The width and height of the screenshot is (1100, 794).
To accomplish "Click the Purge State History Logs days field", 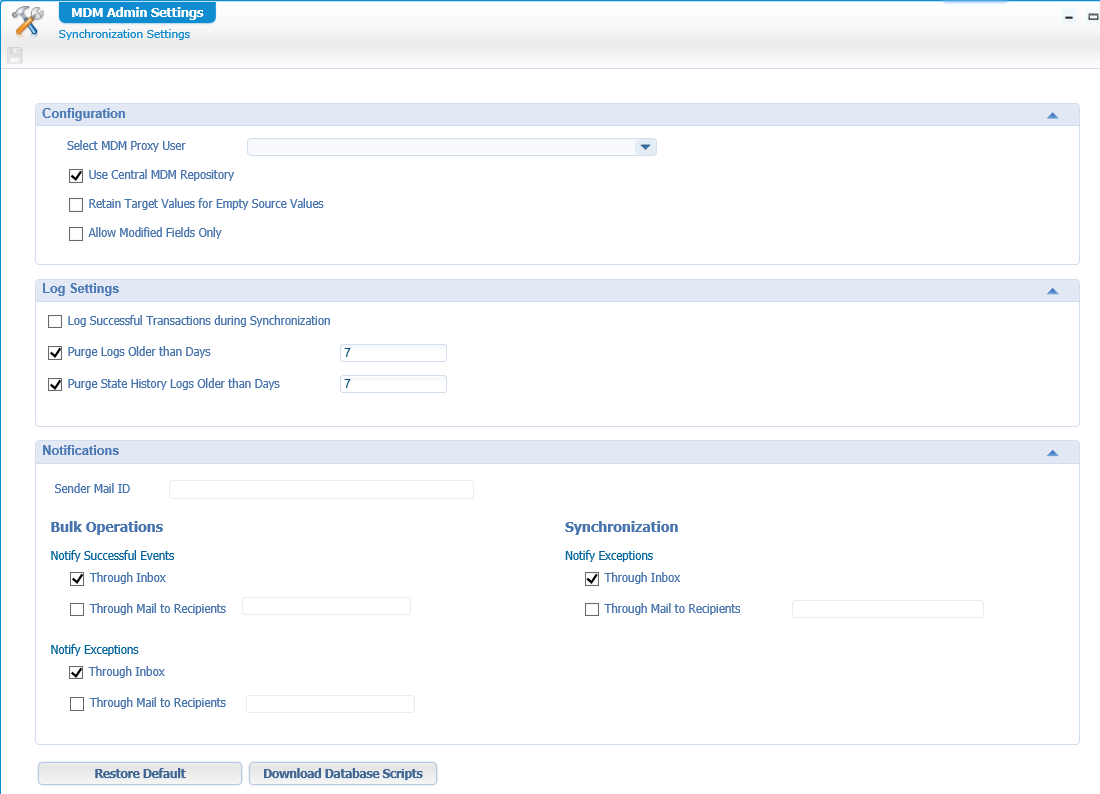I will click(x=394, y=384).
